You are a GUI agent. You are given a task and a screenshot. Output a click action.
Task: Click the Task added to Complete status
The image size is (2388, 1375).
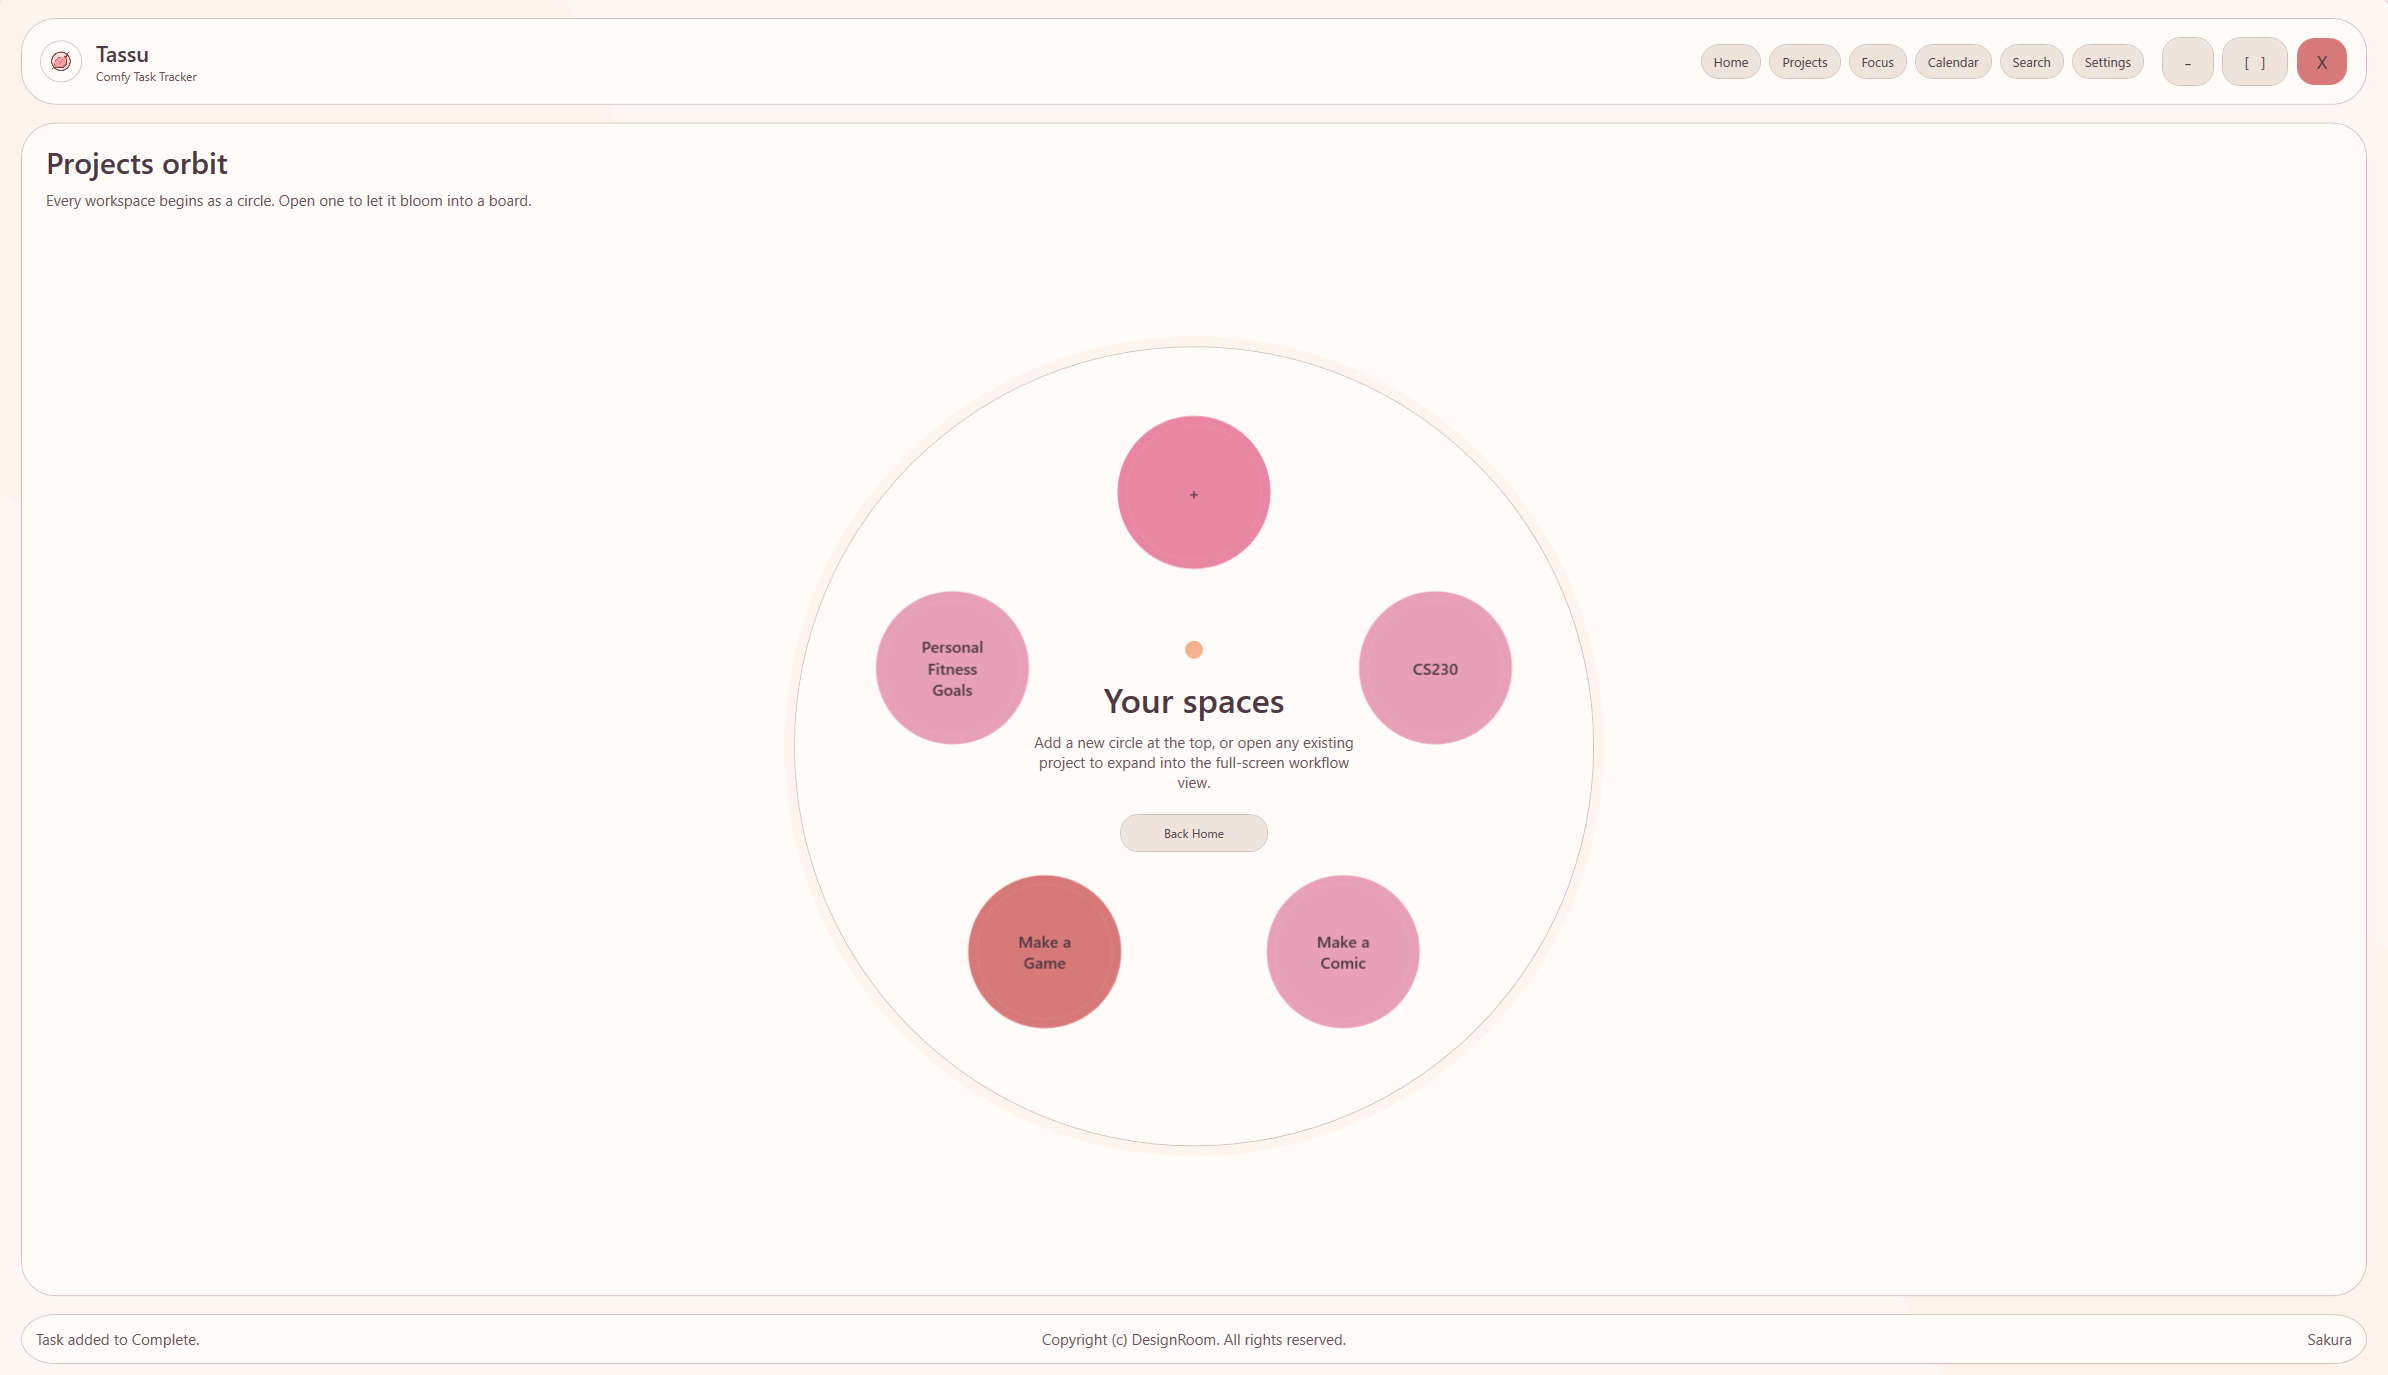tap(118, 1340)
